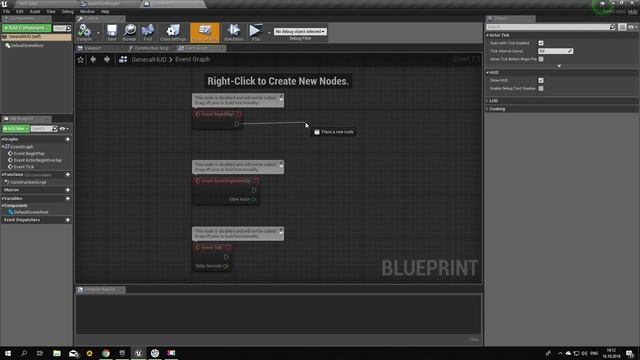Open the Play options dropdown arrow

[x=269, y=33]
